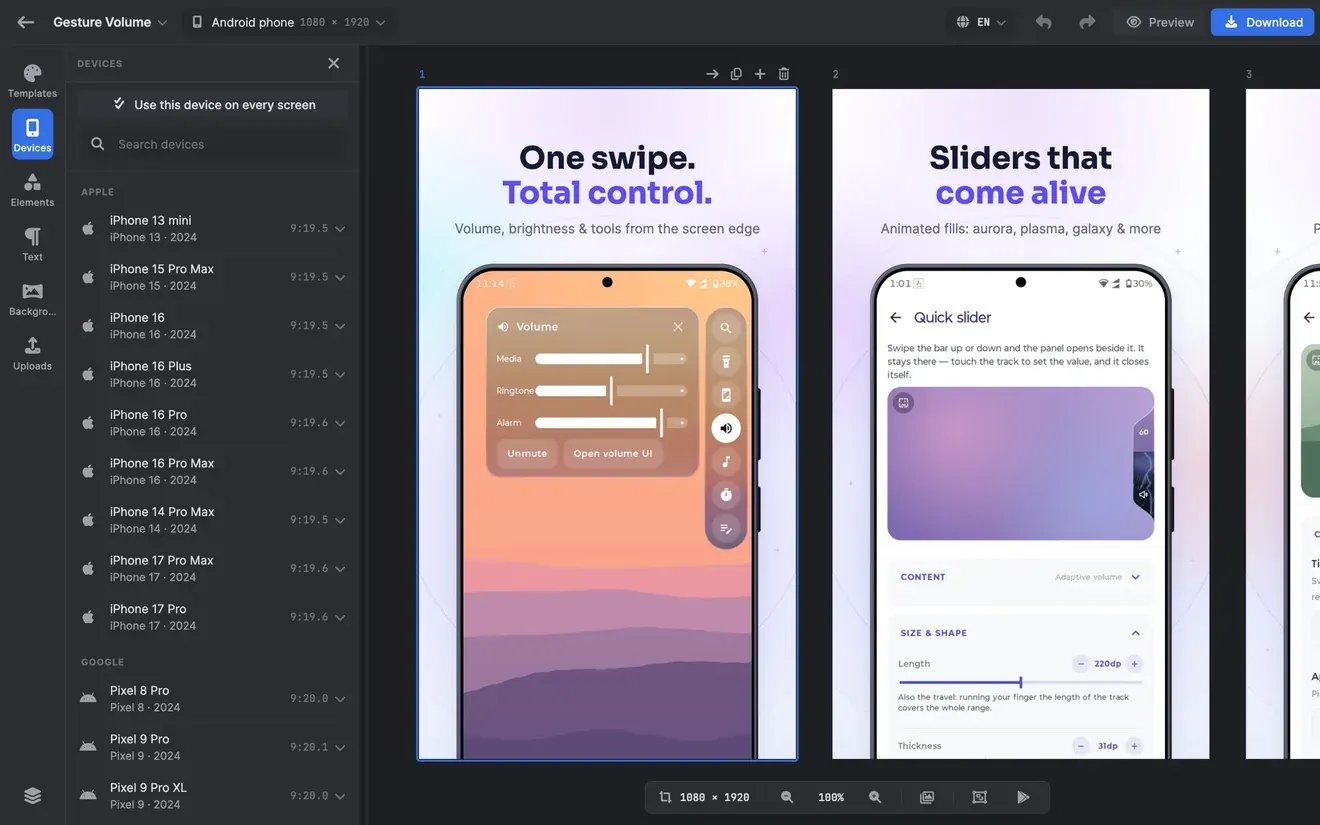
Task: Delete screen 1 with the trash icon
Action: (x=784, y=74)
